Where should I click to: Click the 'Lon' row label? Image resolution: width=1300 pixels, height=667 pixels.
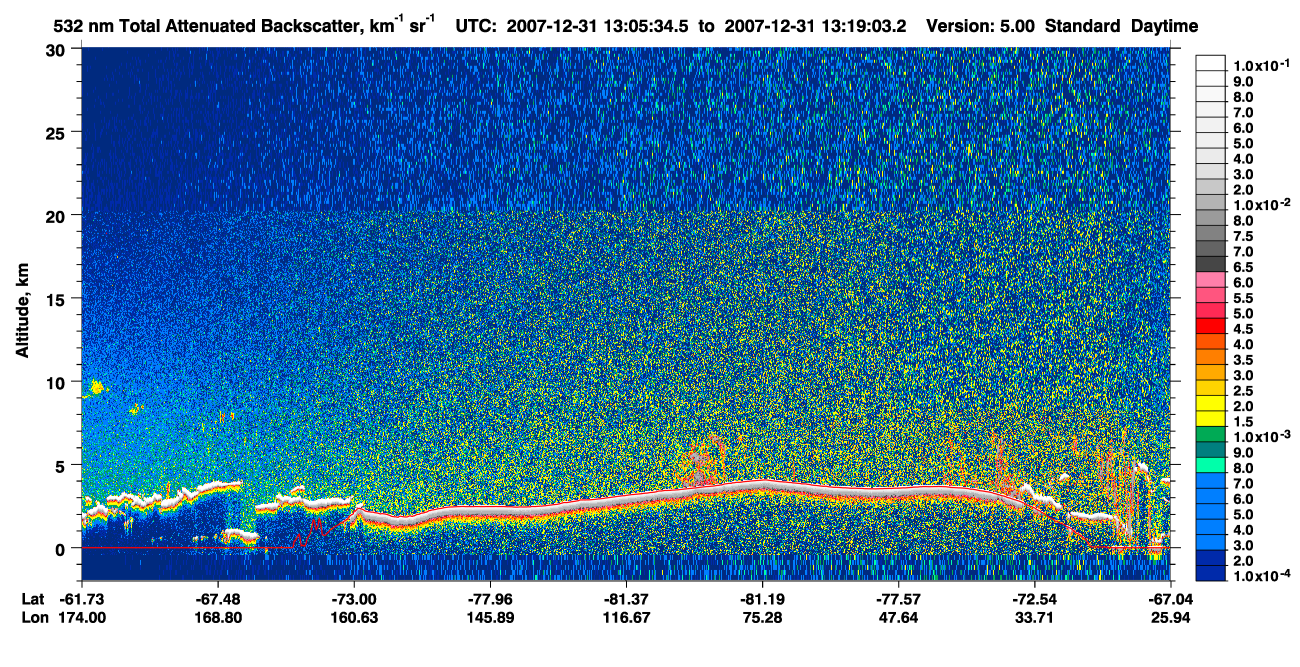click(33, 617)
